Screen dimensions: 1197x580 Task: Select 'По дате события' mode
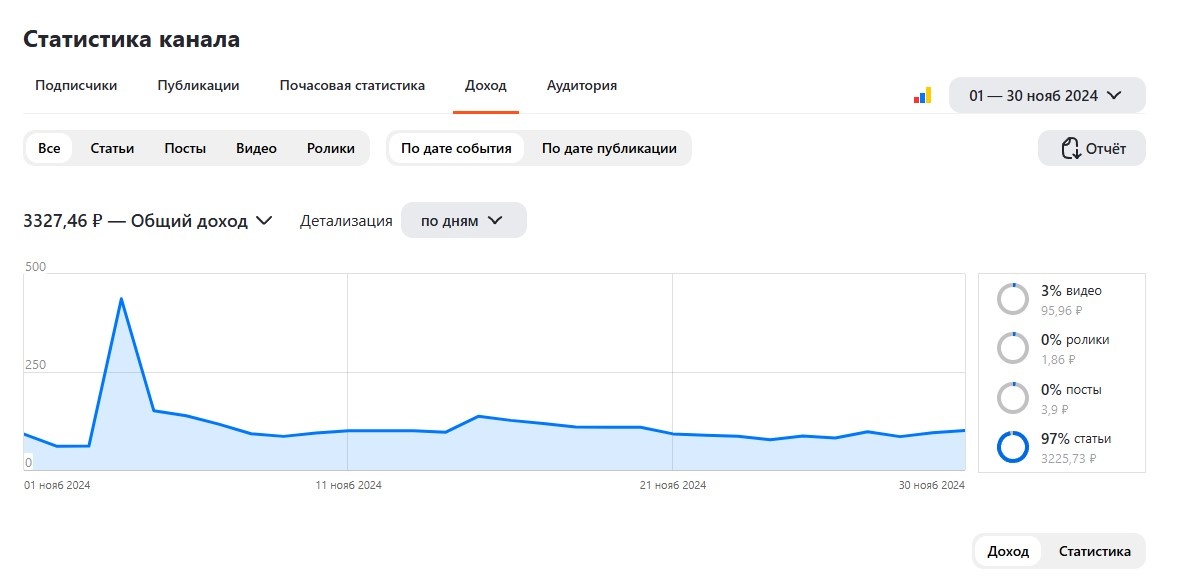point(456,149)
